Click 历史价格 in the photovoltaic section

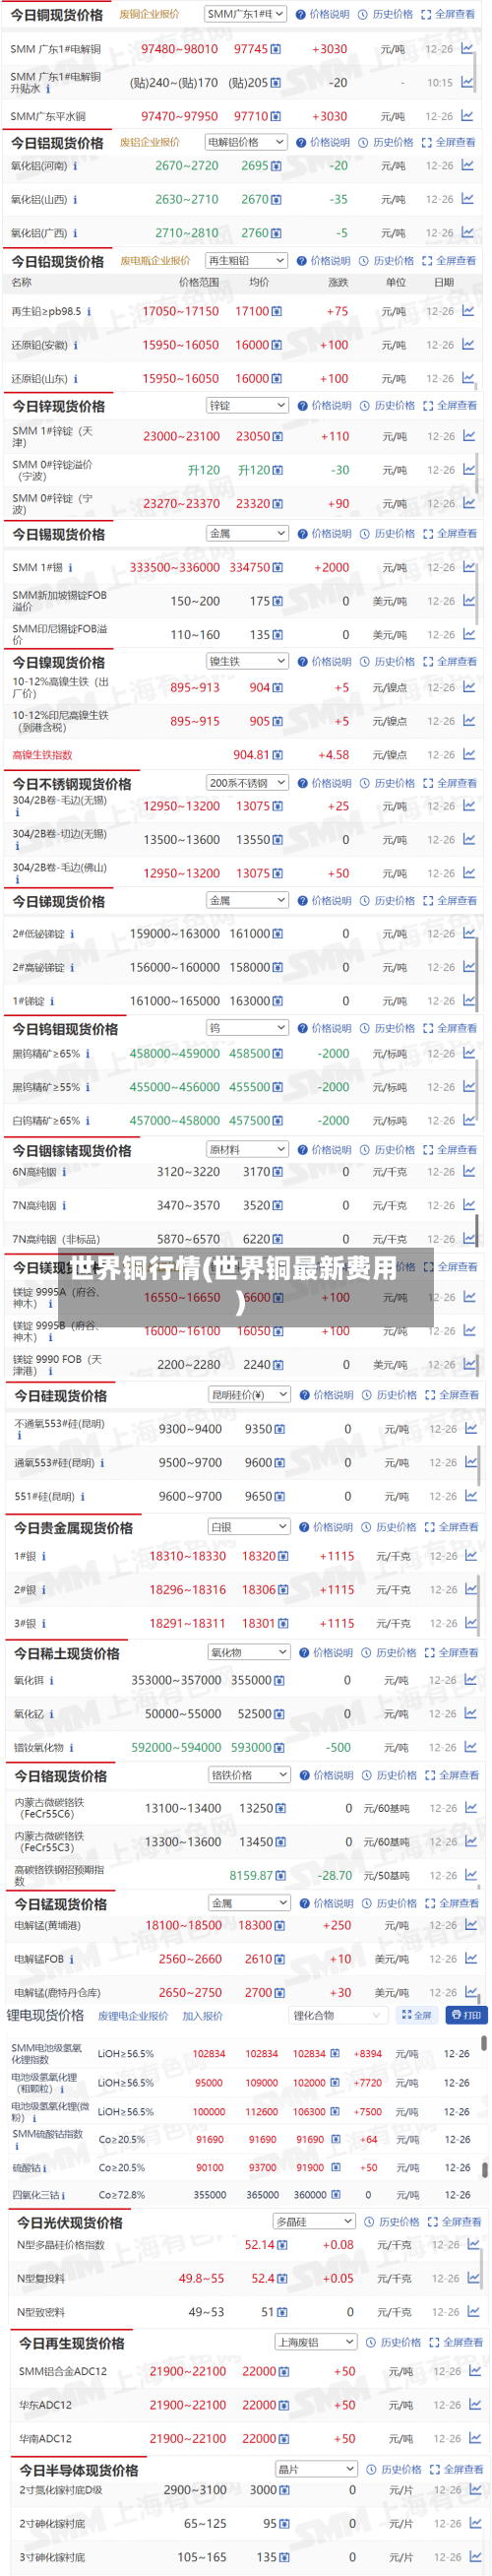pos(392,2222)
